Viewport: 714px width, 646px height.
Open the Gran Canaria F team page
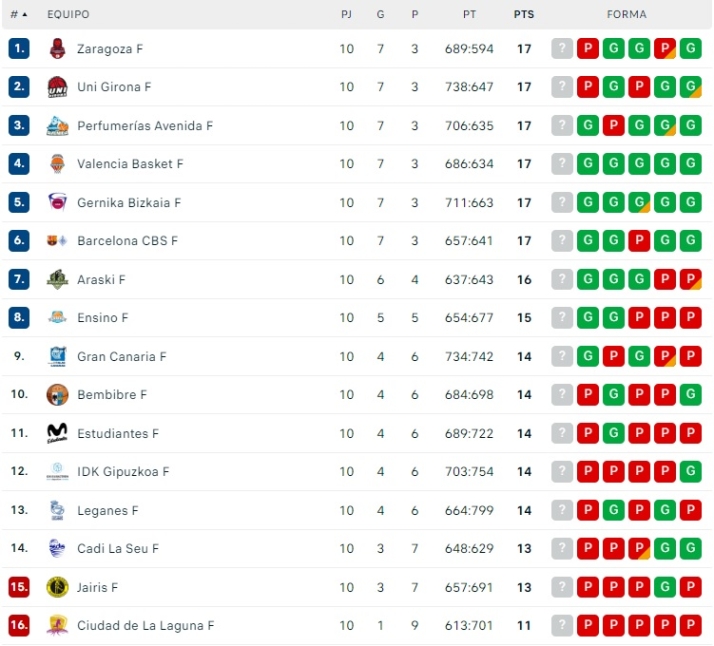122,357
